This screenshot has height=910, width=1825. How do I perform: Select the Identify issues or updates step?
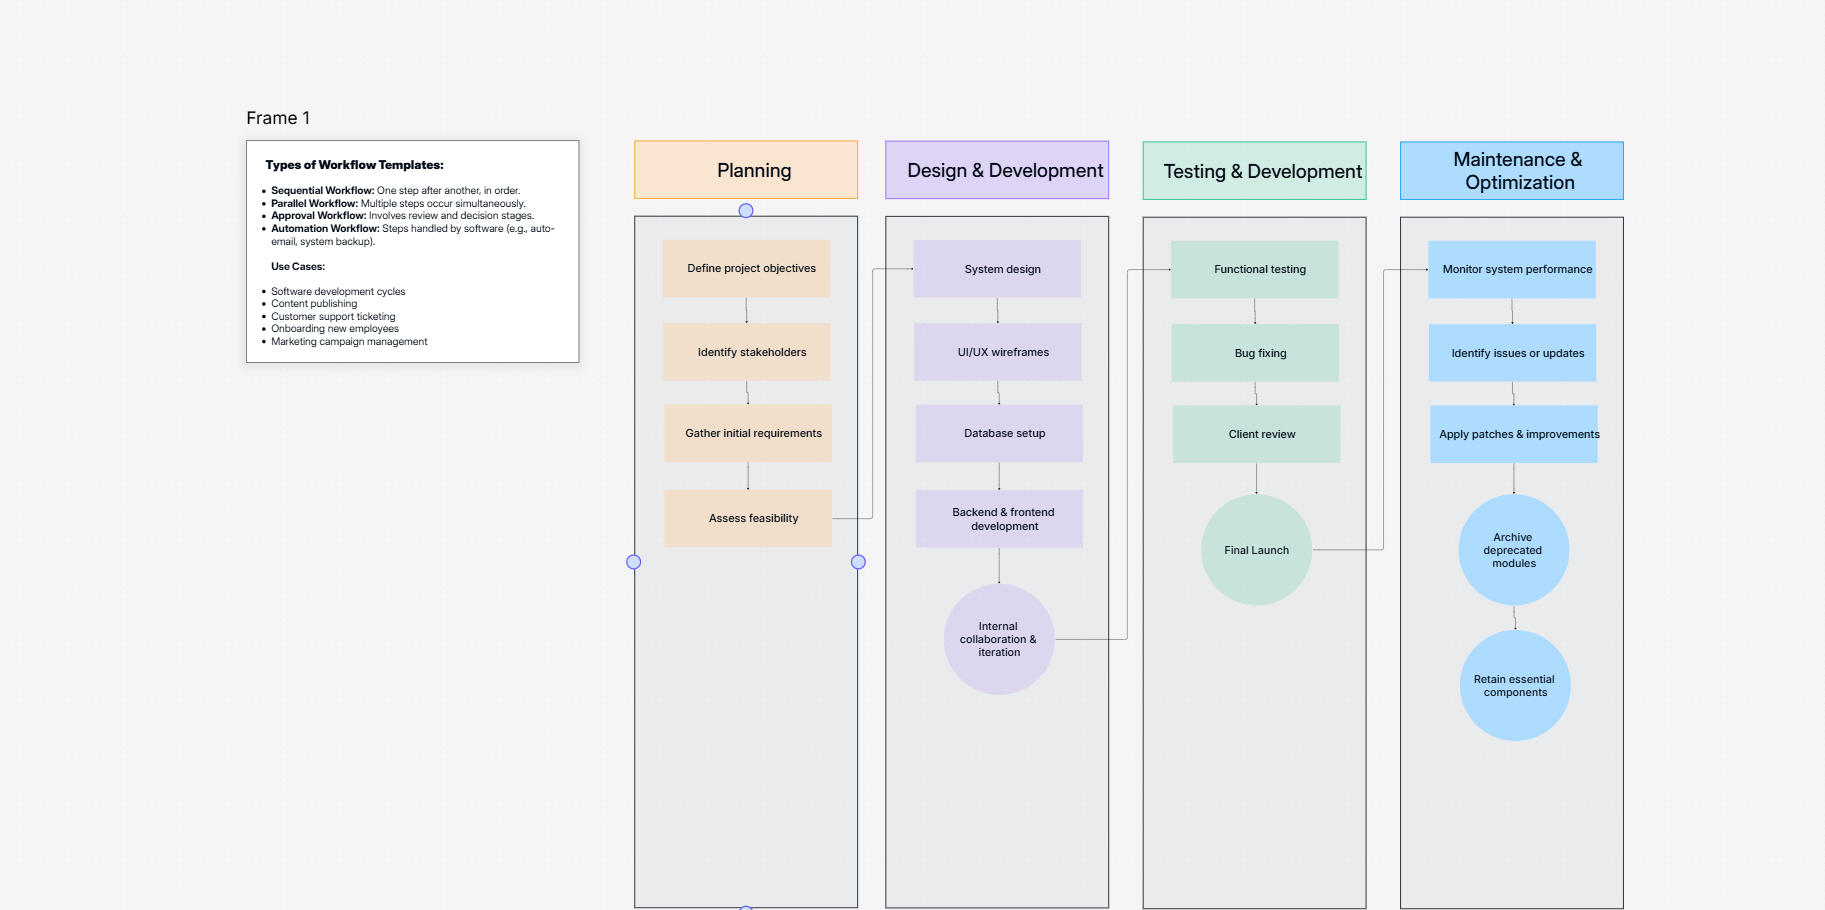1513,353
